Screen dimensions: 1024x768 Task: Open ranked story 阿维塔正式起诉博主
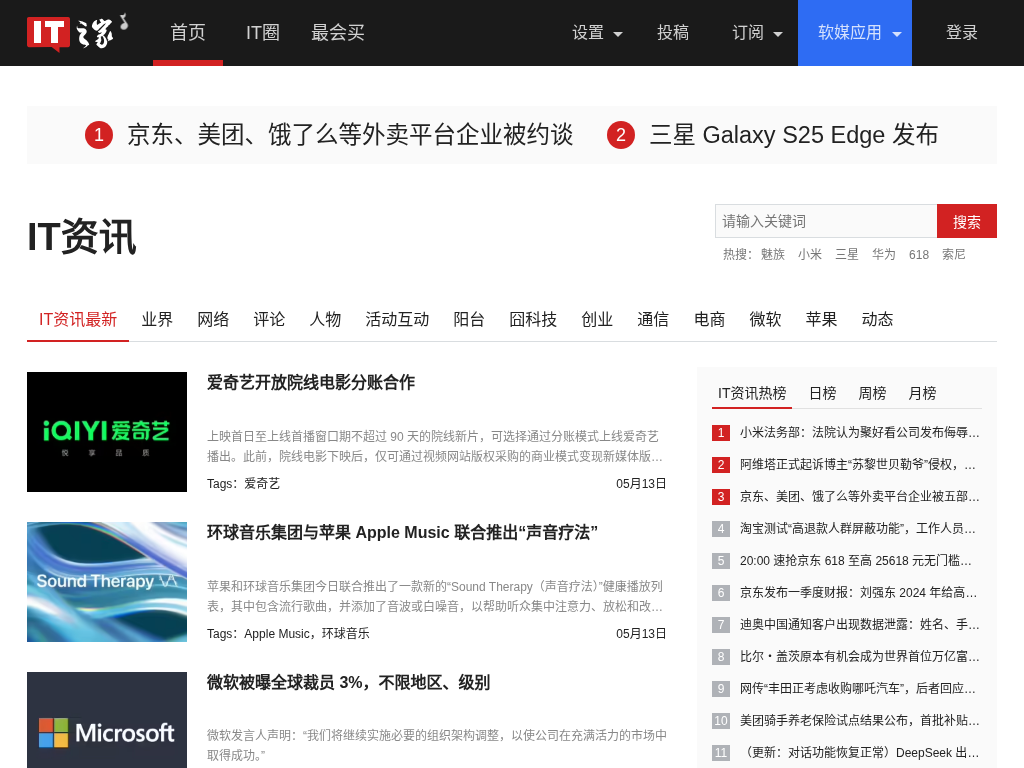857,464
